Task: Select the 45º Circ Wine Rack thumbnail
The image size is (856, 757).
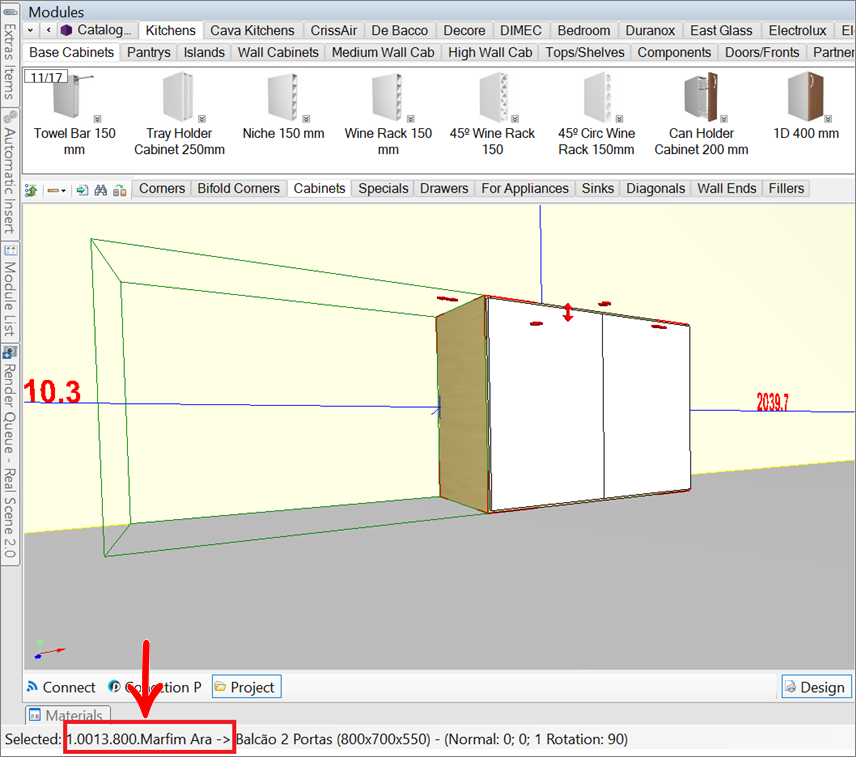Action: 597,97
